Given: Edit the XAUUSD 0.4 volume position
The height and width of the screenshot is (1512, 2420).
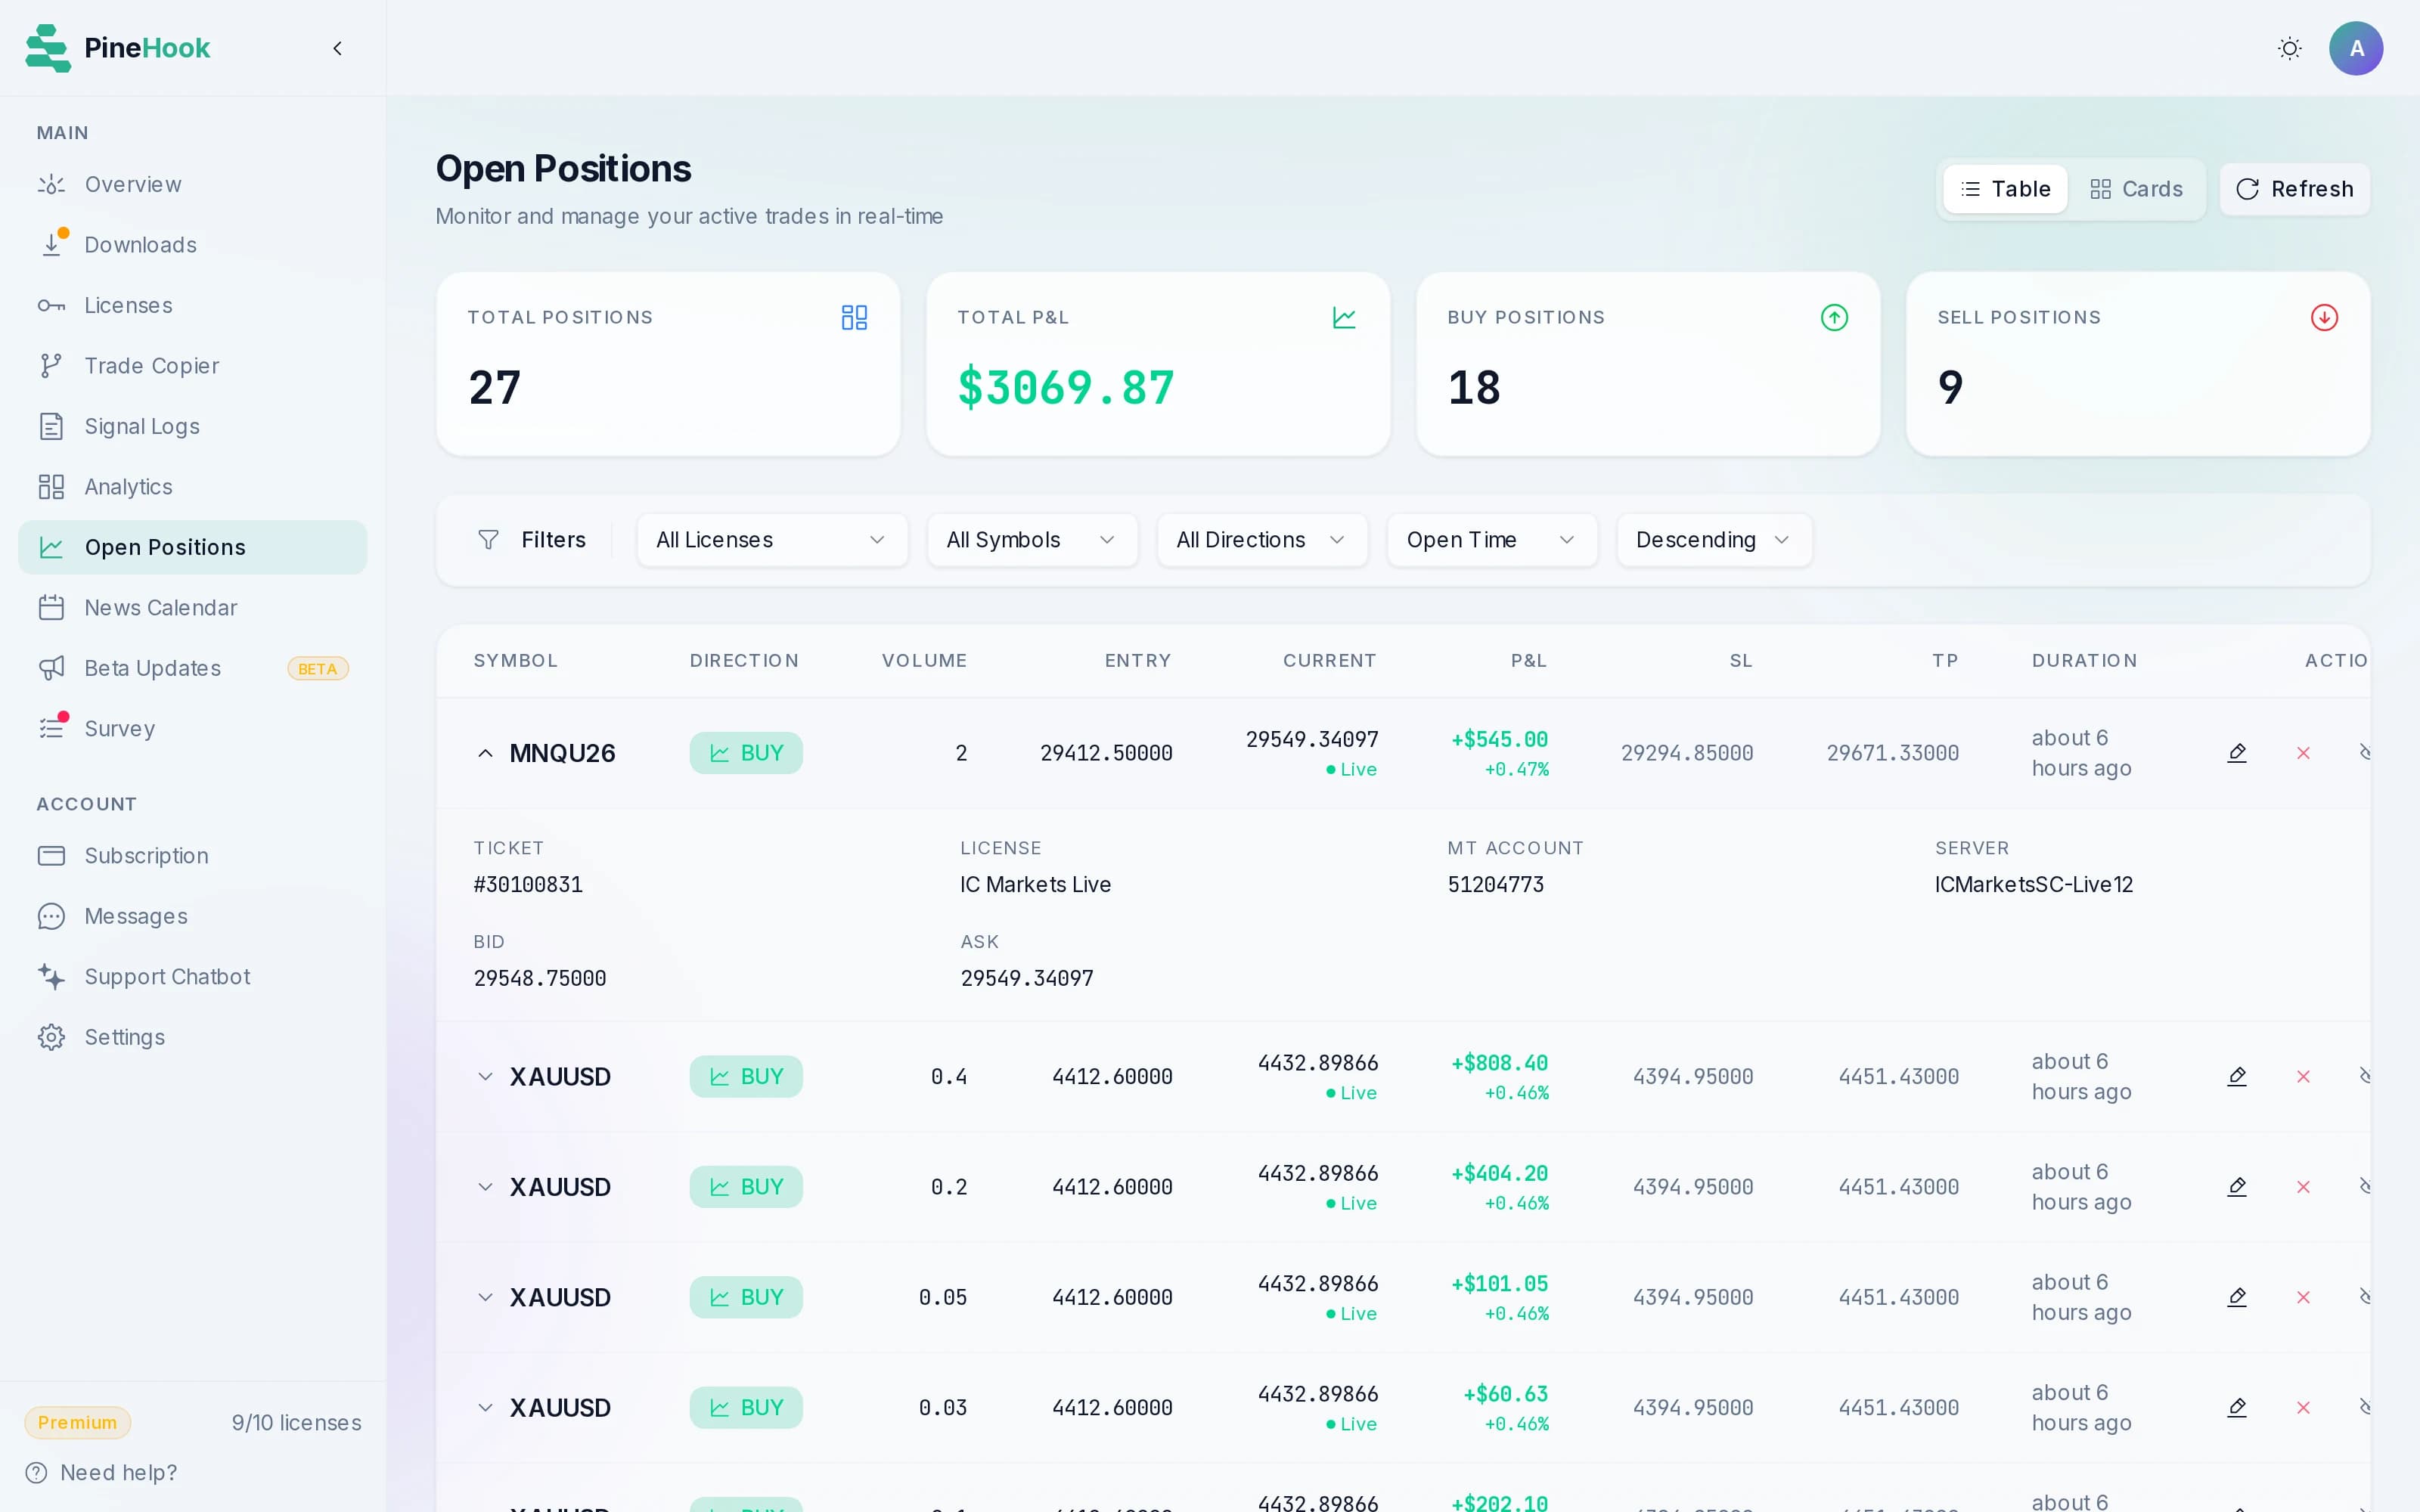Looking at the screenshot, I should point(2237,1077).
